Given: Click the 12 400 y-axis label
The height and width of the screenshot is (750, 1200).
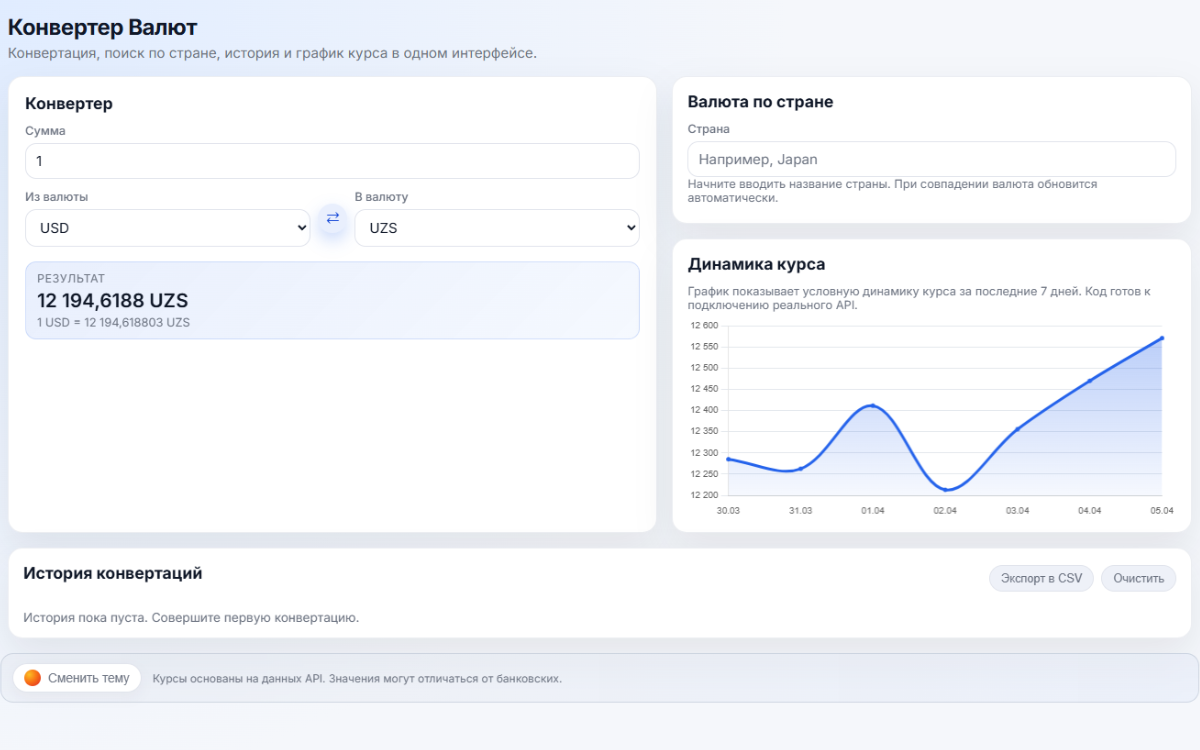Looking at the screenshot, I should pos(704,410).
